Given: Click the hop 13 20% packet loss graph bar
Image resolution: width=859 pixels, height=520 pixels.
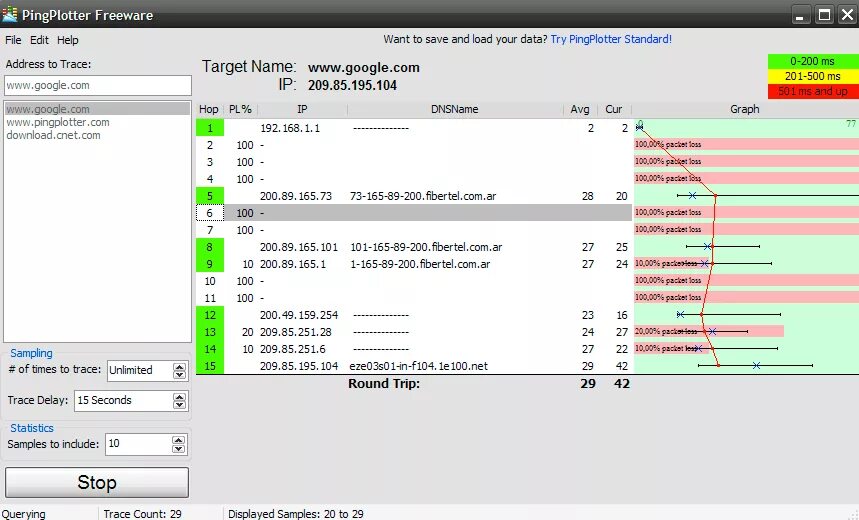Looking at the screenshot, I should point(709,332).
